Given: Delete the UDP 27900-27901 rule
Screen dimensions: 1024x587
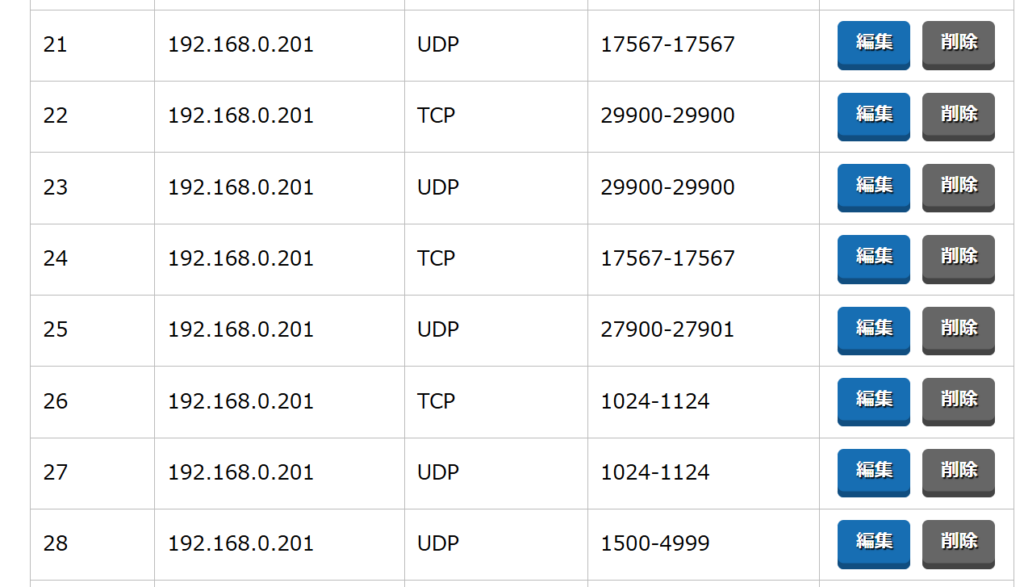Looking at the screenshot, I should click(x=958, y=329).
